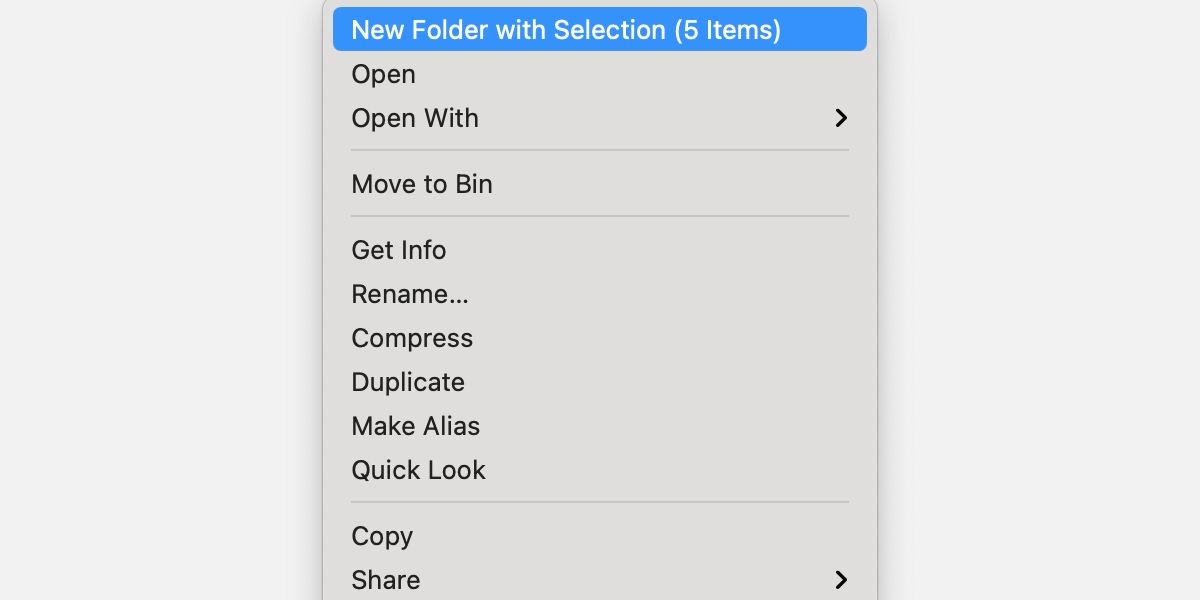Expand the Share submenu chevron

click(x=841, y=580)
